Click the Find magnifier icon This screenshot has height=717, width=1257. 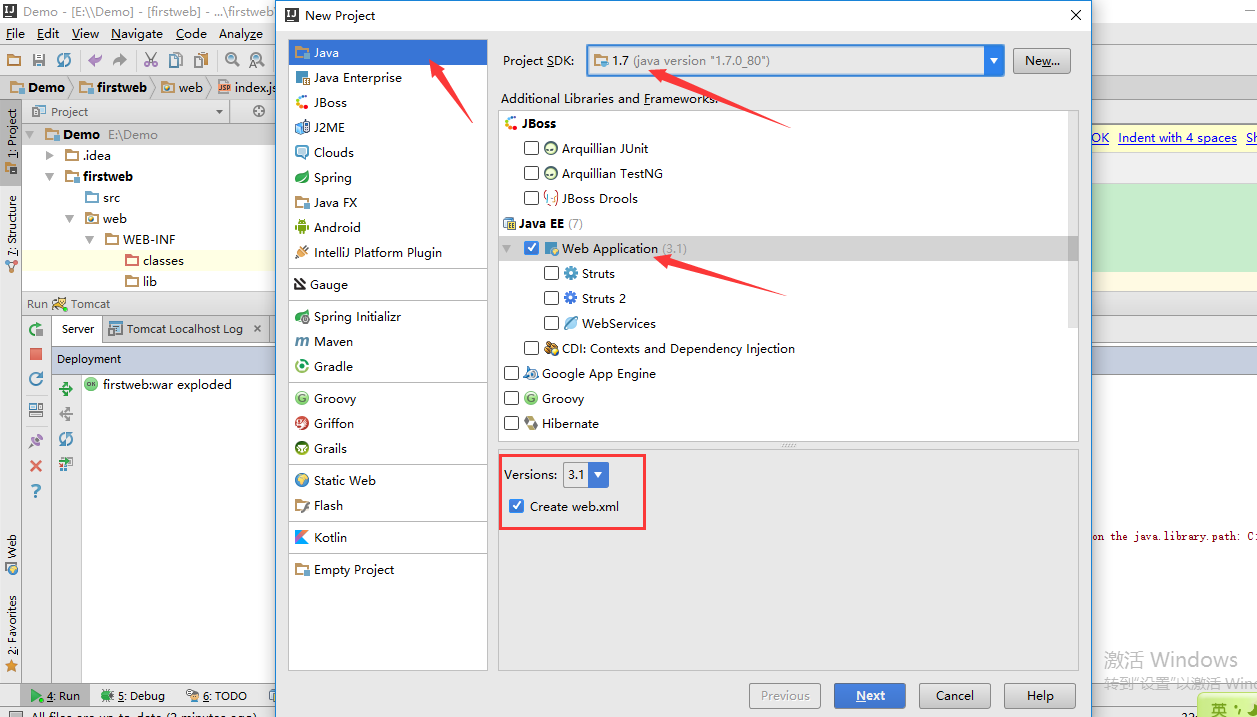point(232,60)
